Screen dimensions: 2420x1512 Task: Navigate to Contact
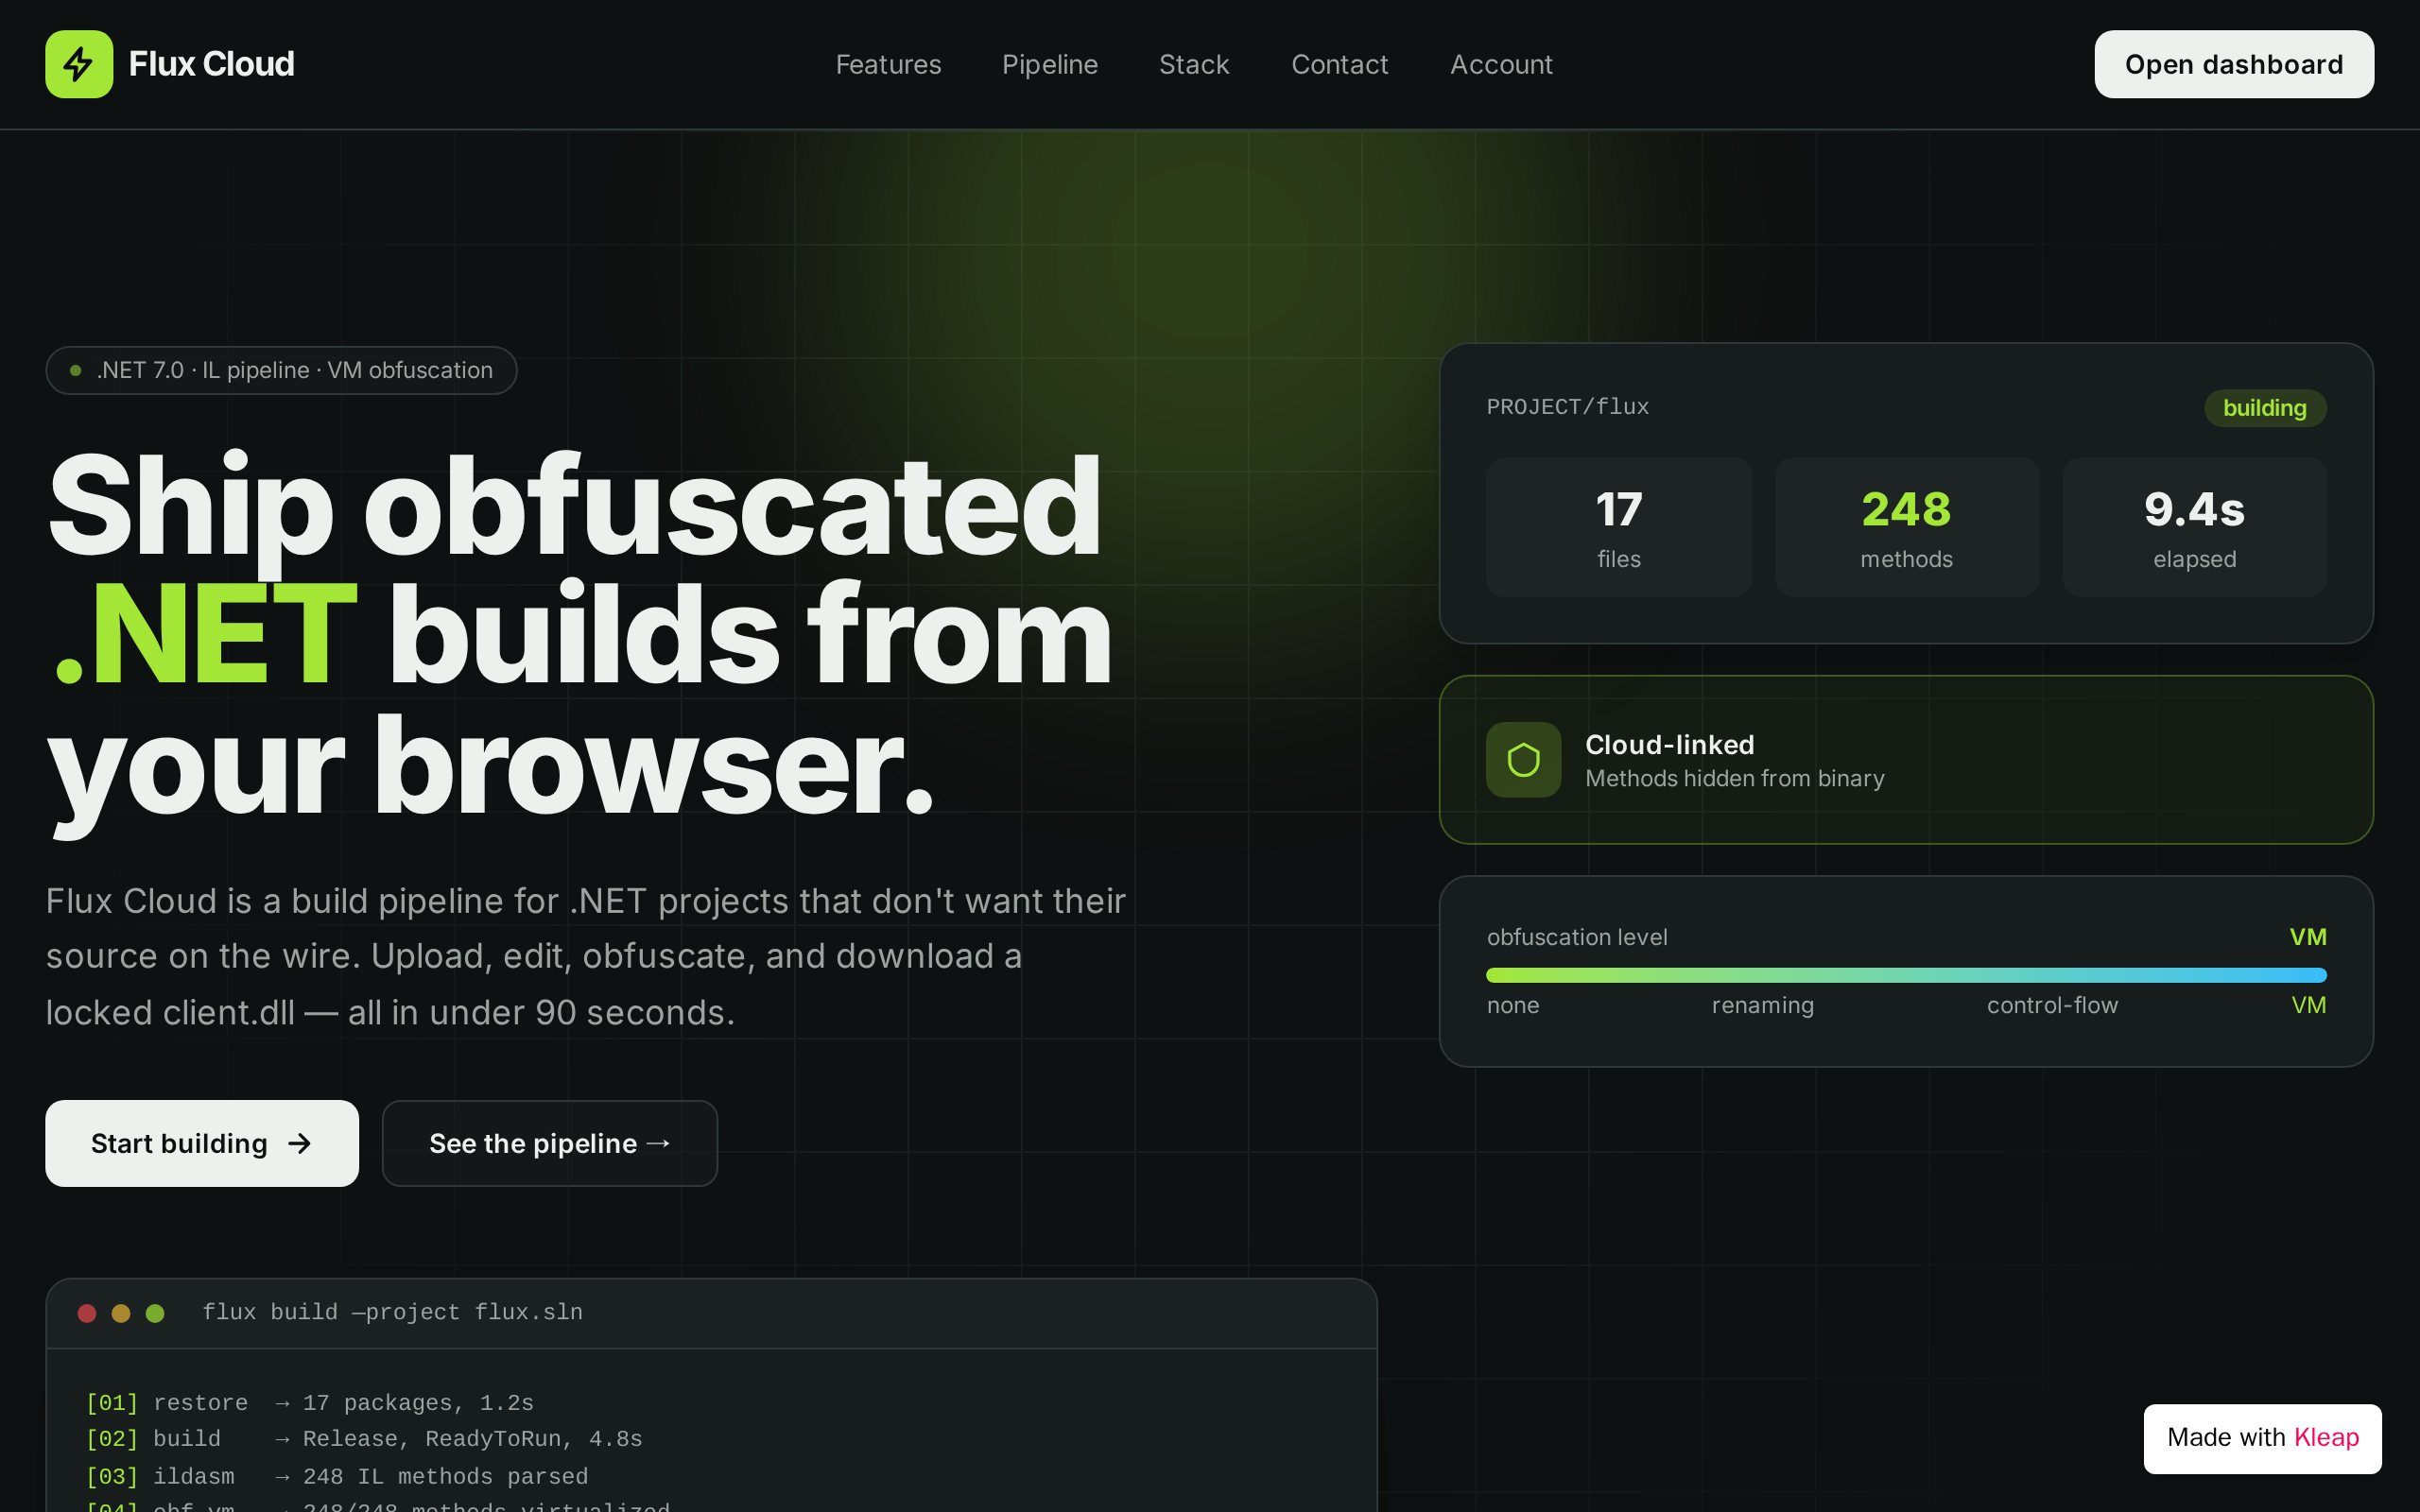pyautogui.click(x=1340, y=64)
